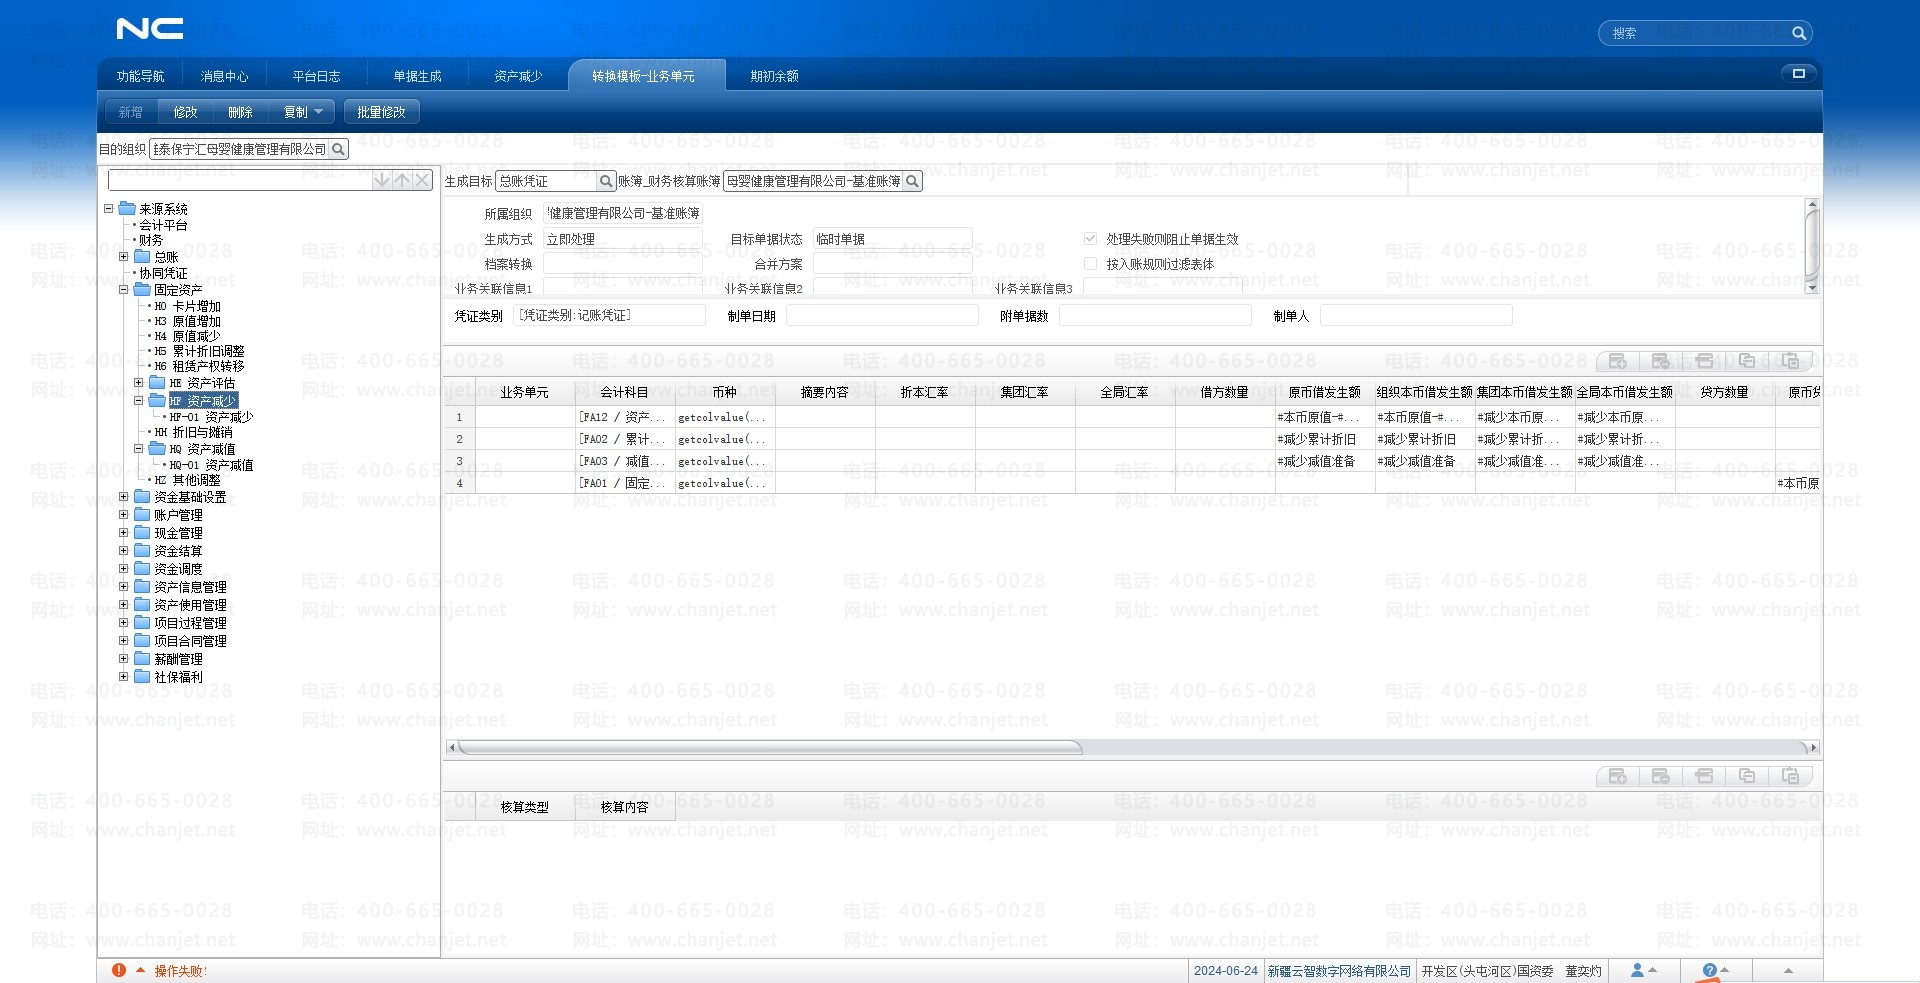The image size is (1920, 983).
Task: Collapse the HF 资产减少 node
Action: 139,401
